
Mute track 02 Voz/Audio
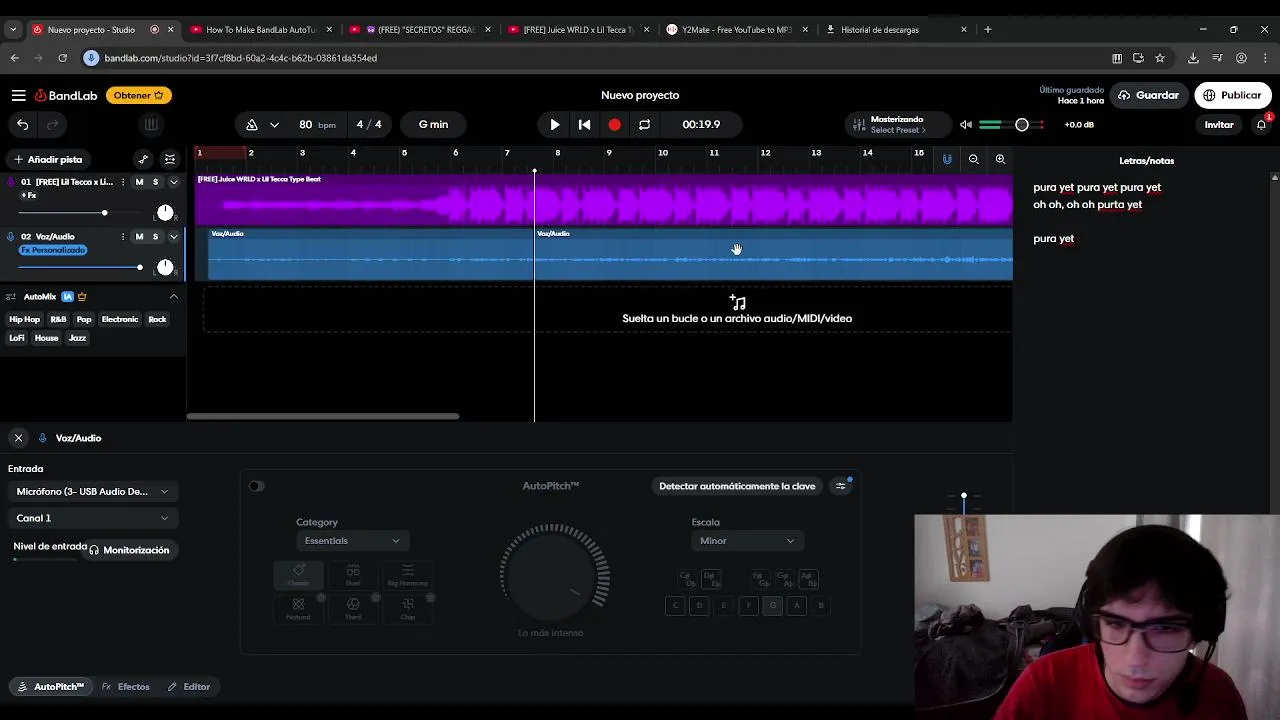click(x=139, y=237)
